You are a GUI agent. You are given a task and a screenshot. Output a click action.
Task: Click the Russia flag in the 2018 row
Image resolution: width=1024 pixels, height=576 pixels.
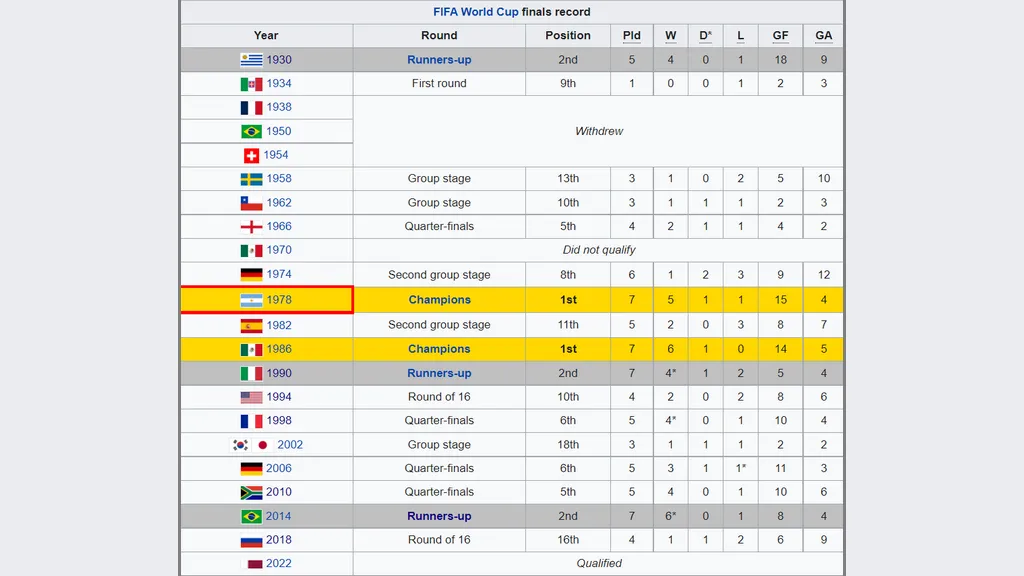pos(251,541)
